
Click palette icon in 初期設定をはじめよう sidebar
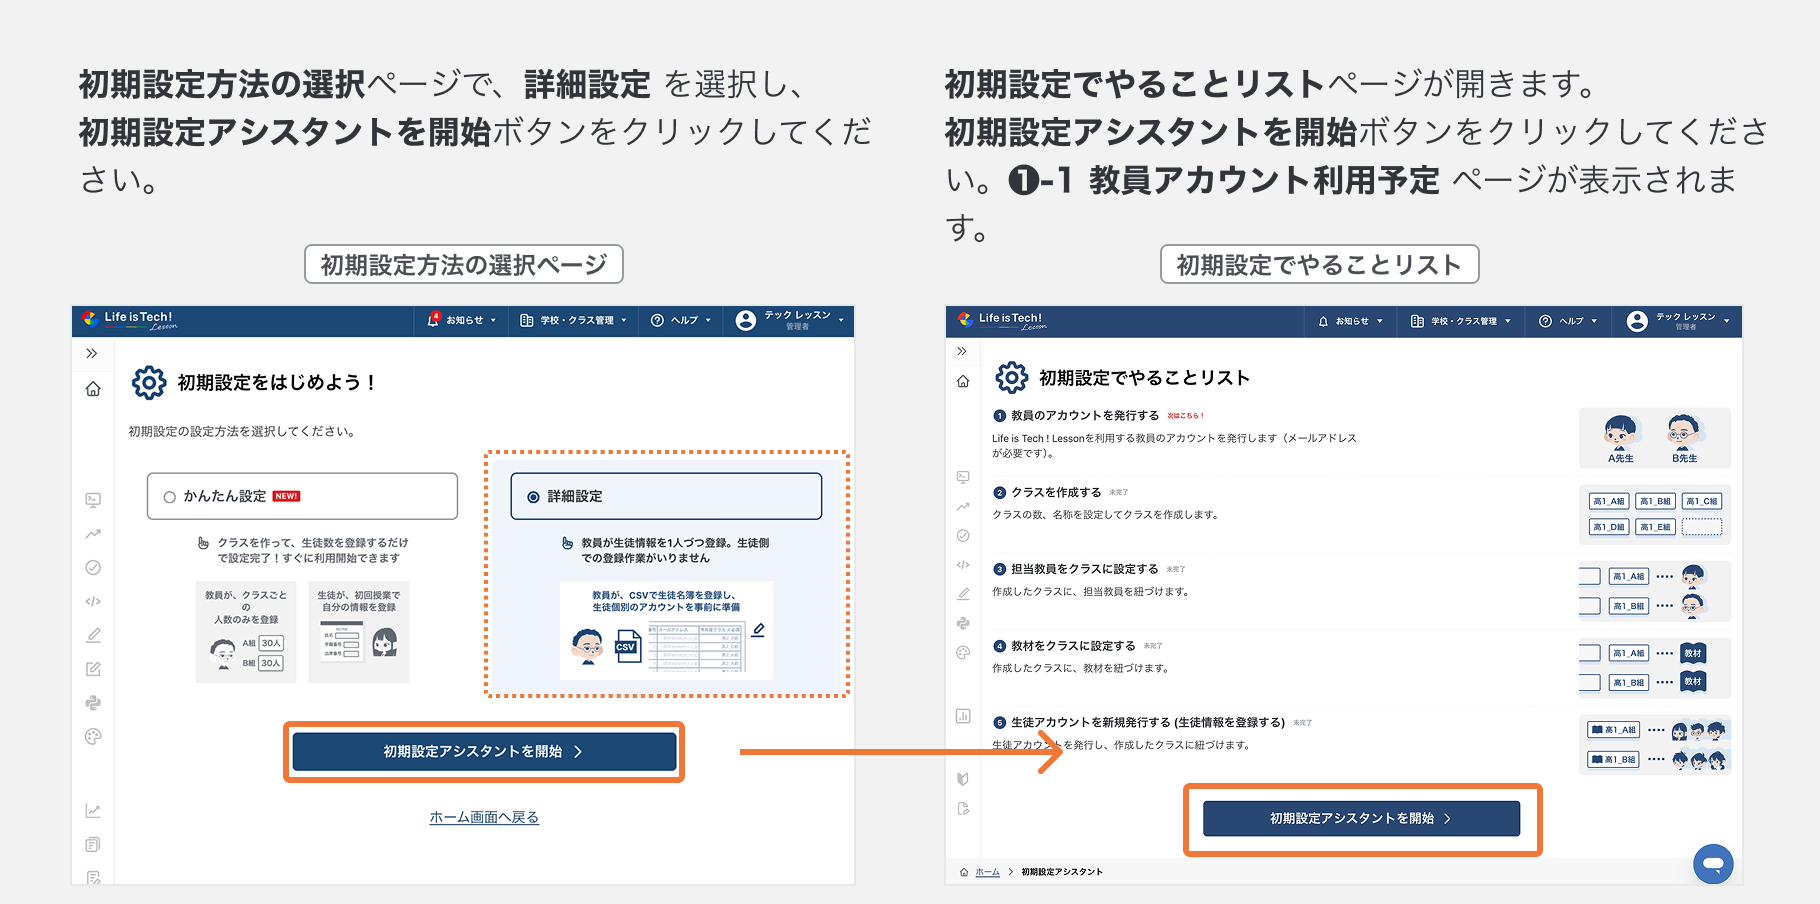(x=93, y=737)
